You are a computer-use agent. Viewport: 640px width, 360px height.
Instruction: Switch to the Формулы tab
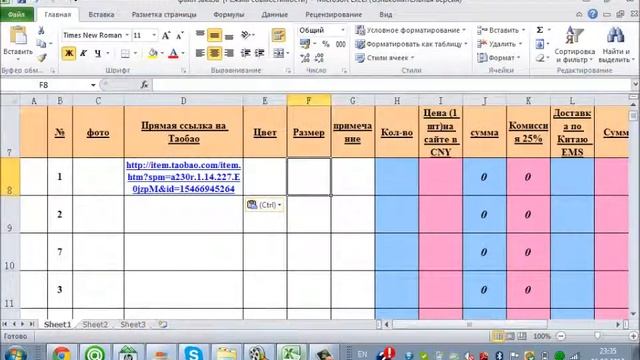(229, 14)
